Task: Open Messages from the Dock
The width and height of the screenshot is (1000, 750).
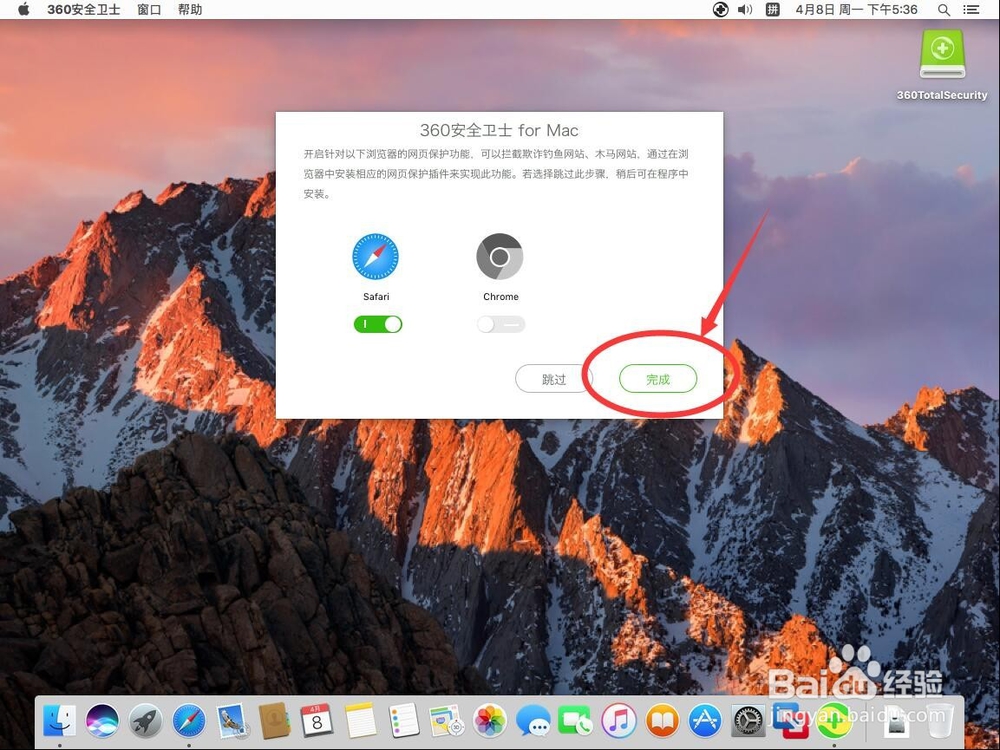Action: 533,721
